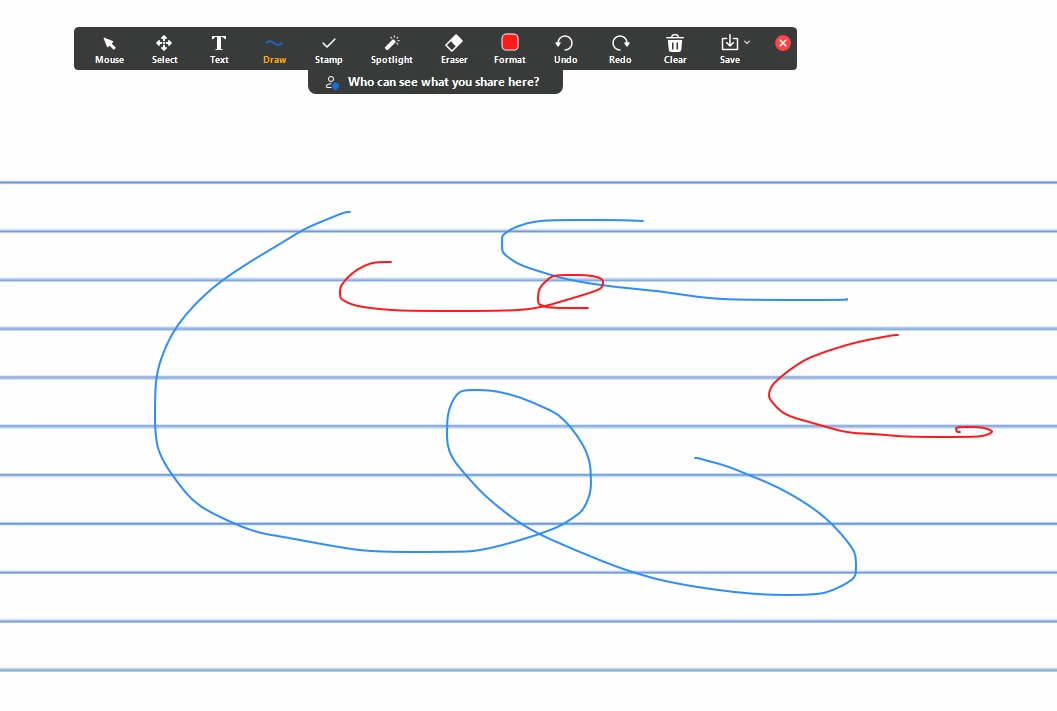Viewport: 1057px width, 711px height.
Task: Switch to the Eraser tool
Action: pyautogui.click(x=454, y=49)
